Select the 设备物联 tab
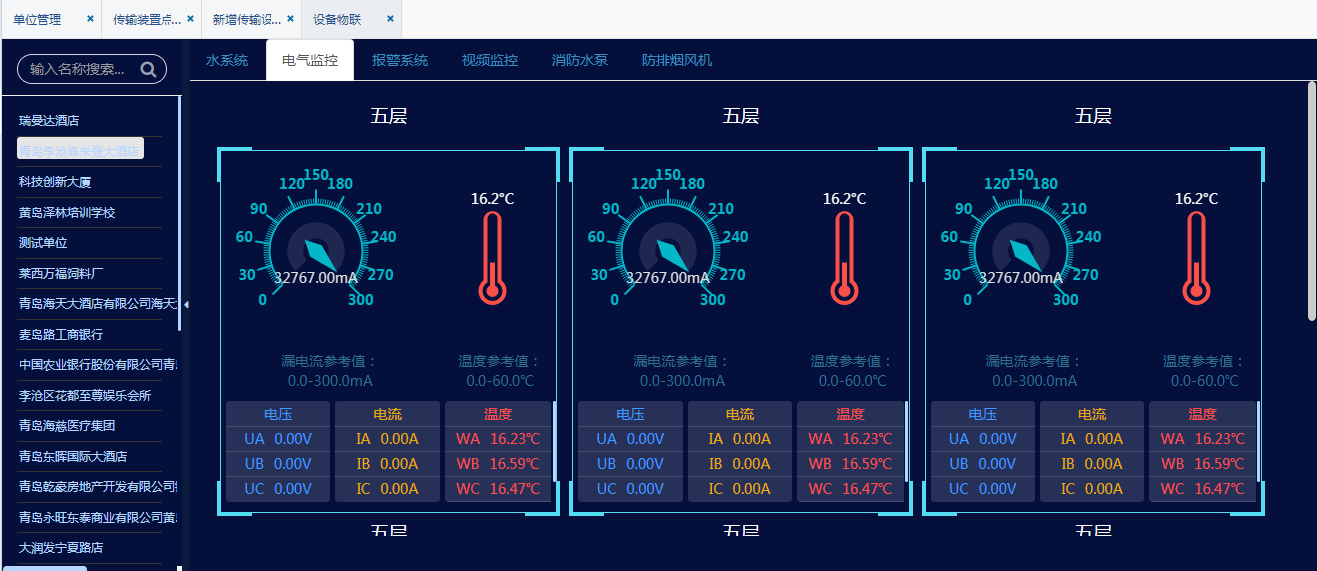The image size is (1317, 571). (x=337, y=19)
